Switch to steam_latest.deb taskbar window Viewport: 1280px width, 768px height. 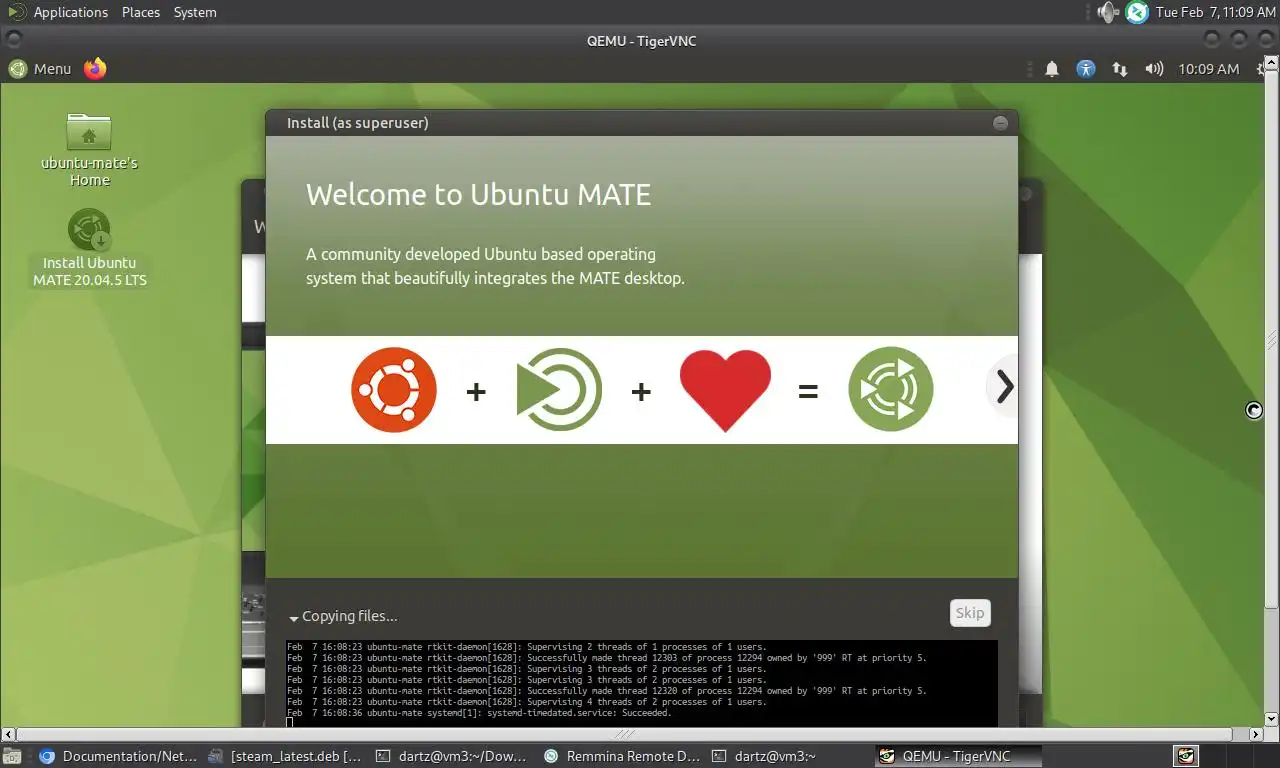(287, 756)
